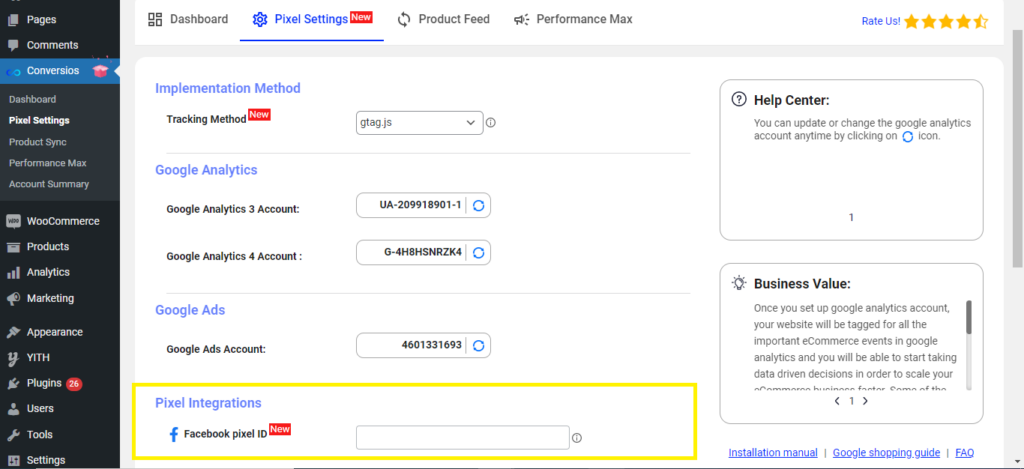
Task: Click the Dashboard grid icon
Action: [x=155, y=20]
